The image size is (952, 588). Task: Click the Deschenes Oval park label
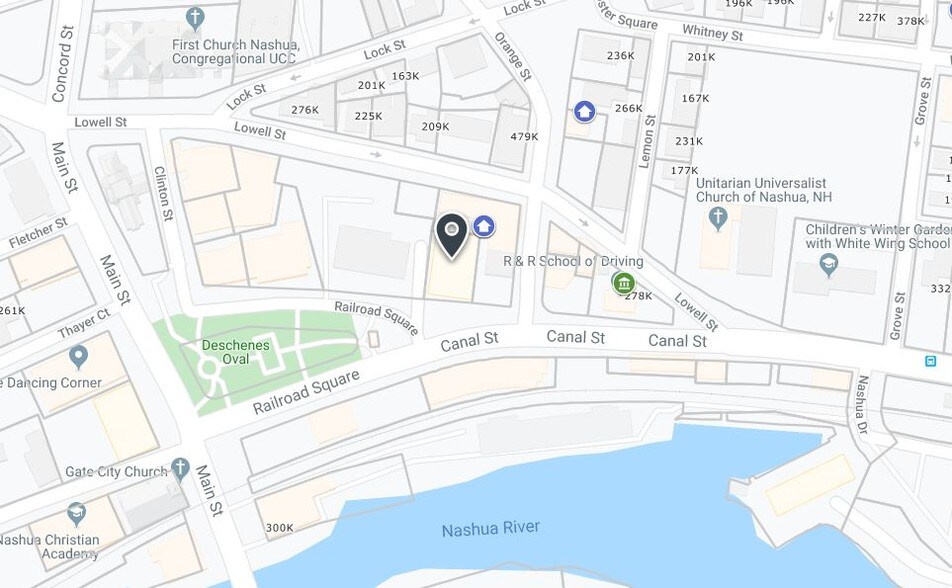coord(236,352)
